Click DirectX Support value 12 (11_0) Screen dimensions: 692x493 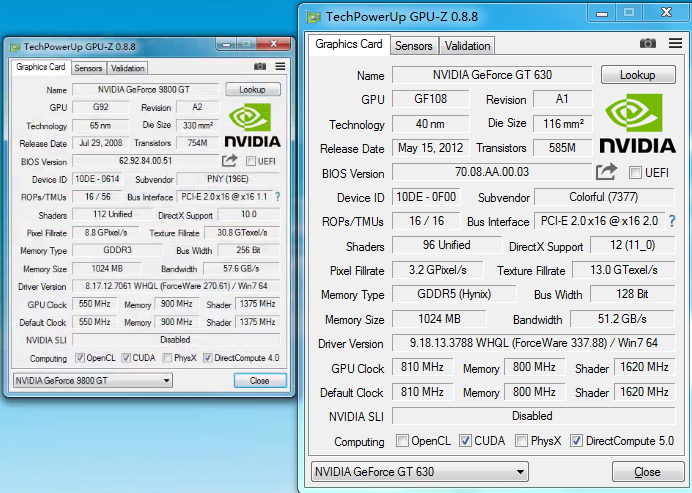[x=632, y=245]
